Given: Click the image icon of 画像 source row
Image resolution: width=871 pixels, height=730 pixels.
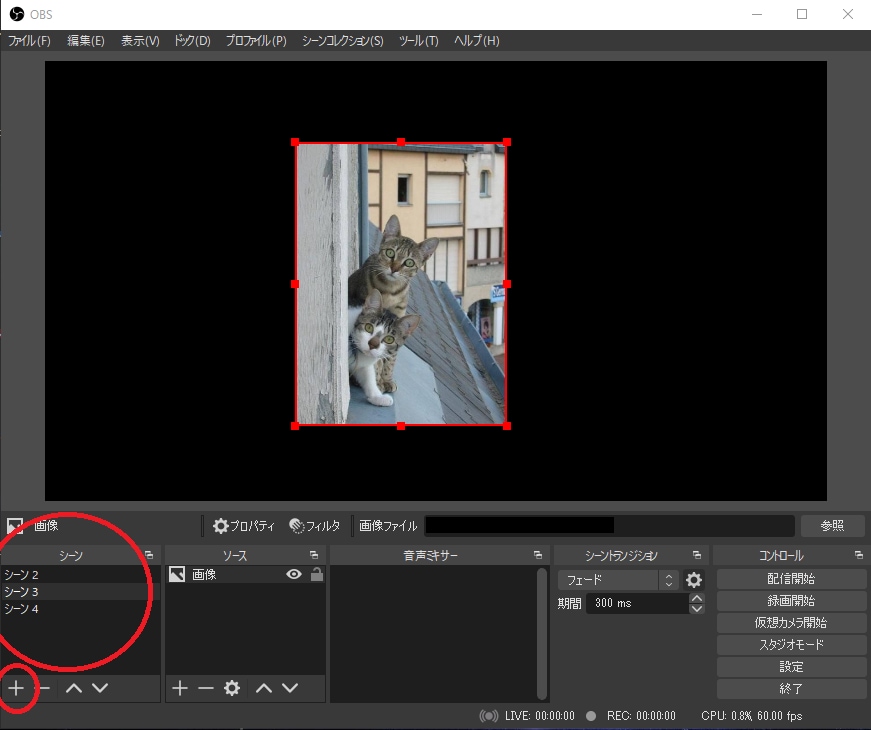Looking at the screenshot, I should click(177, 574).
